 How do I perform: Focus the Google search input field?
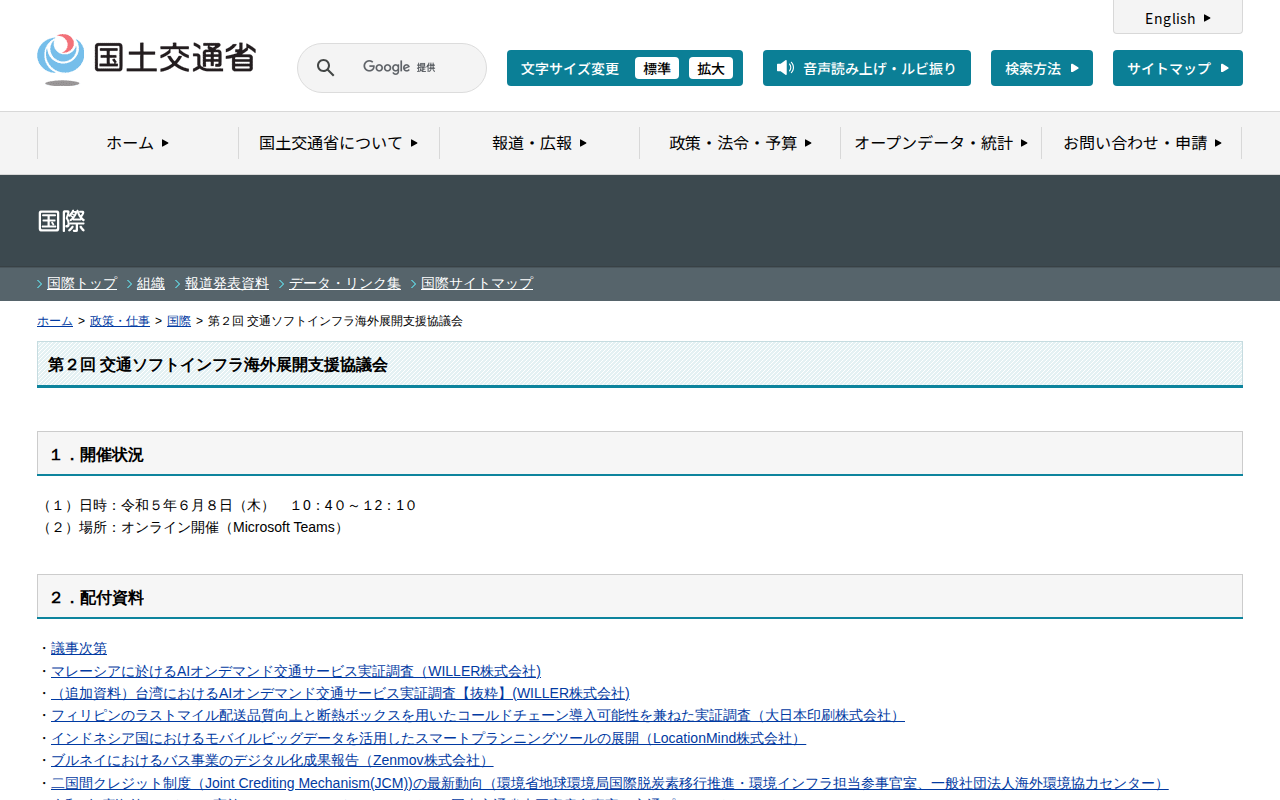coord(410,68)
